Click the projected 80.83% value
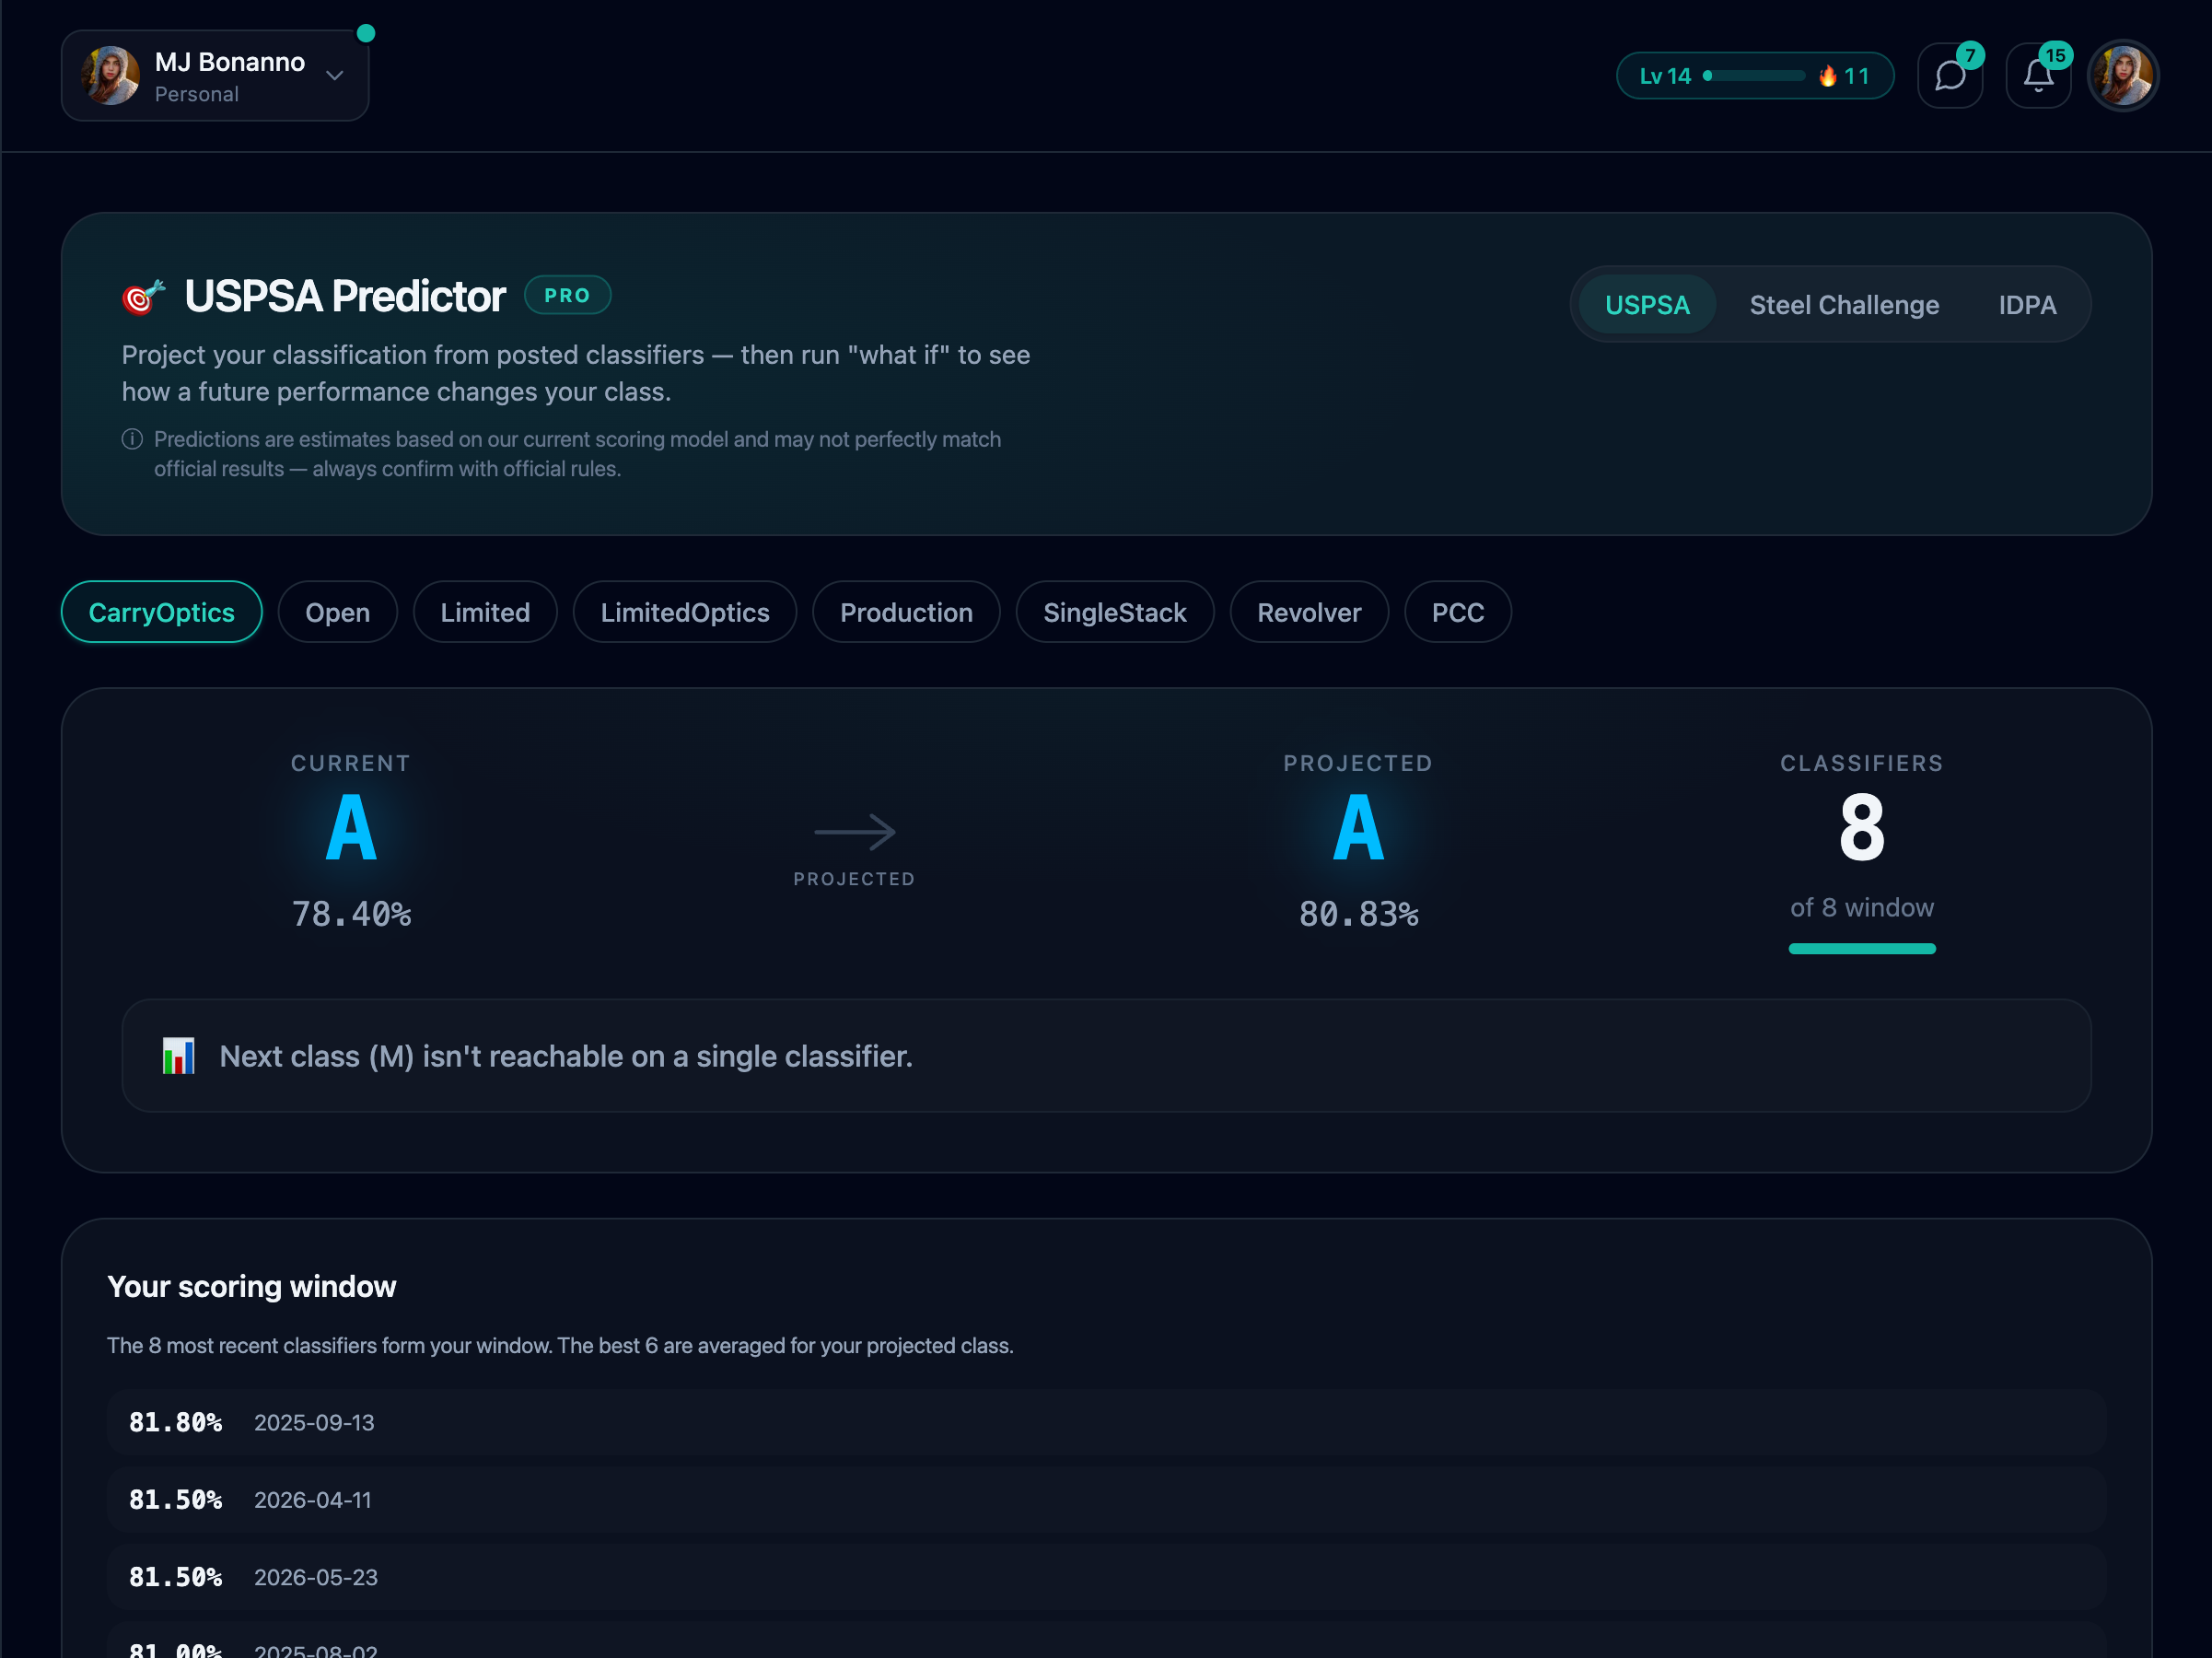The height and width of the screenshot is (1658, 2212). pyautogui.click(x=1358, y=914)
